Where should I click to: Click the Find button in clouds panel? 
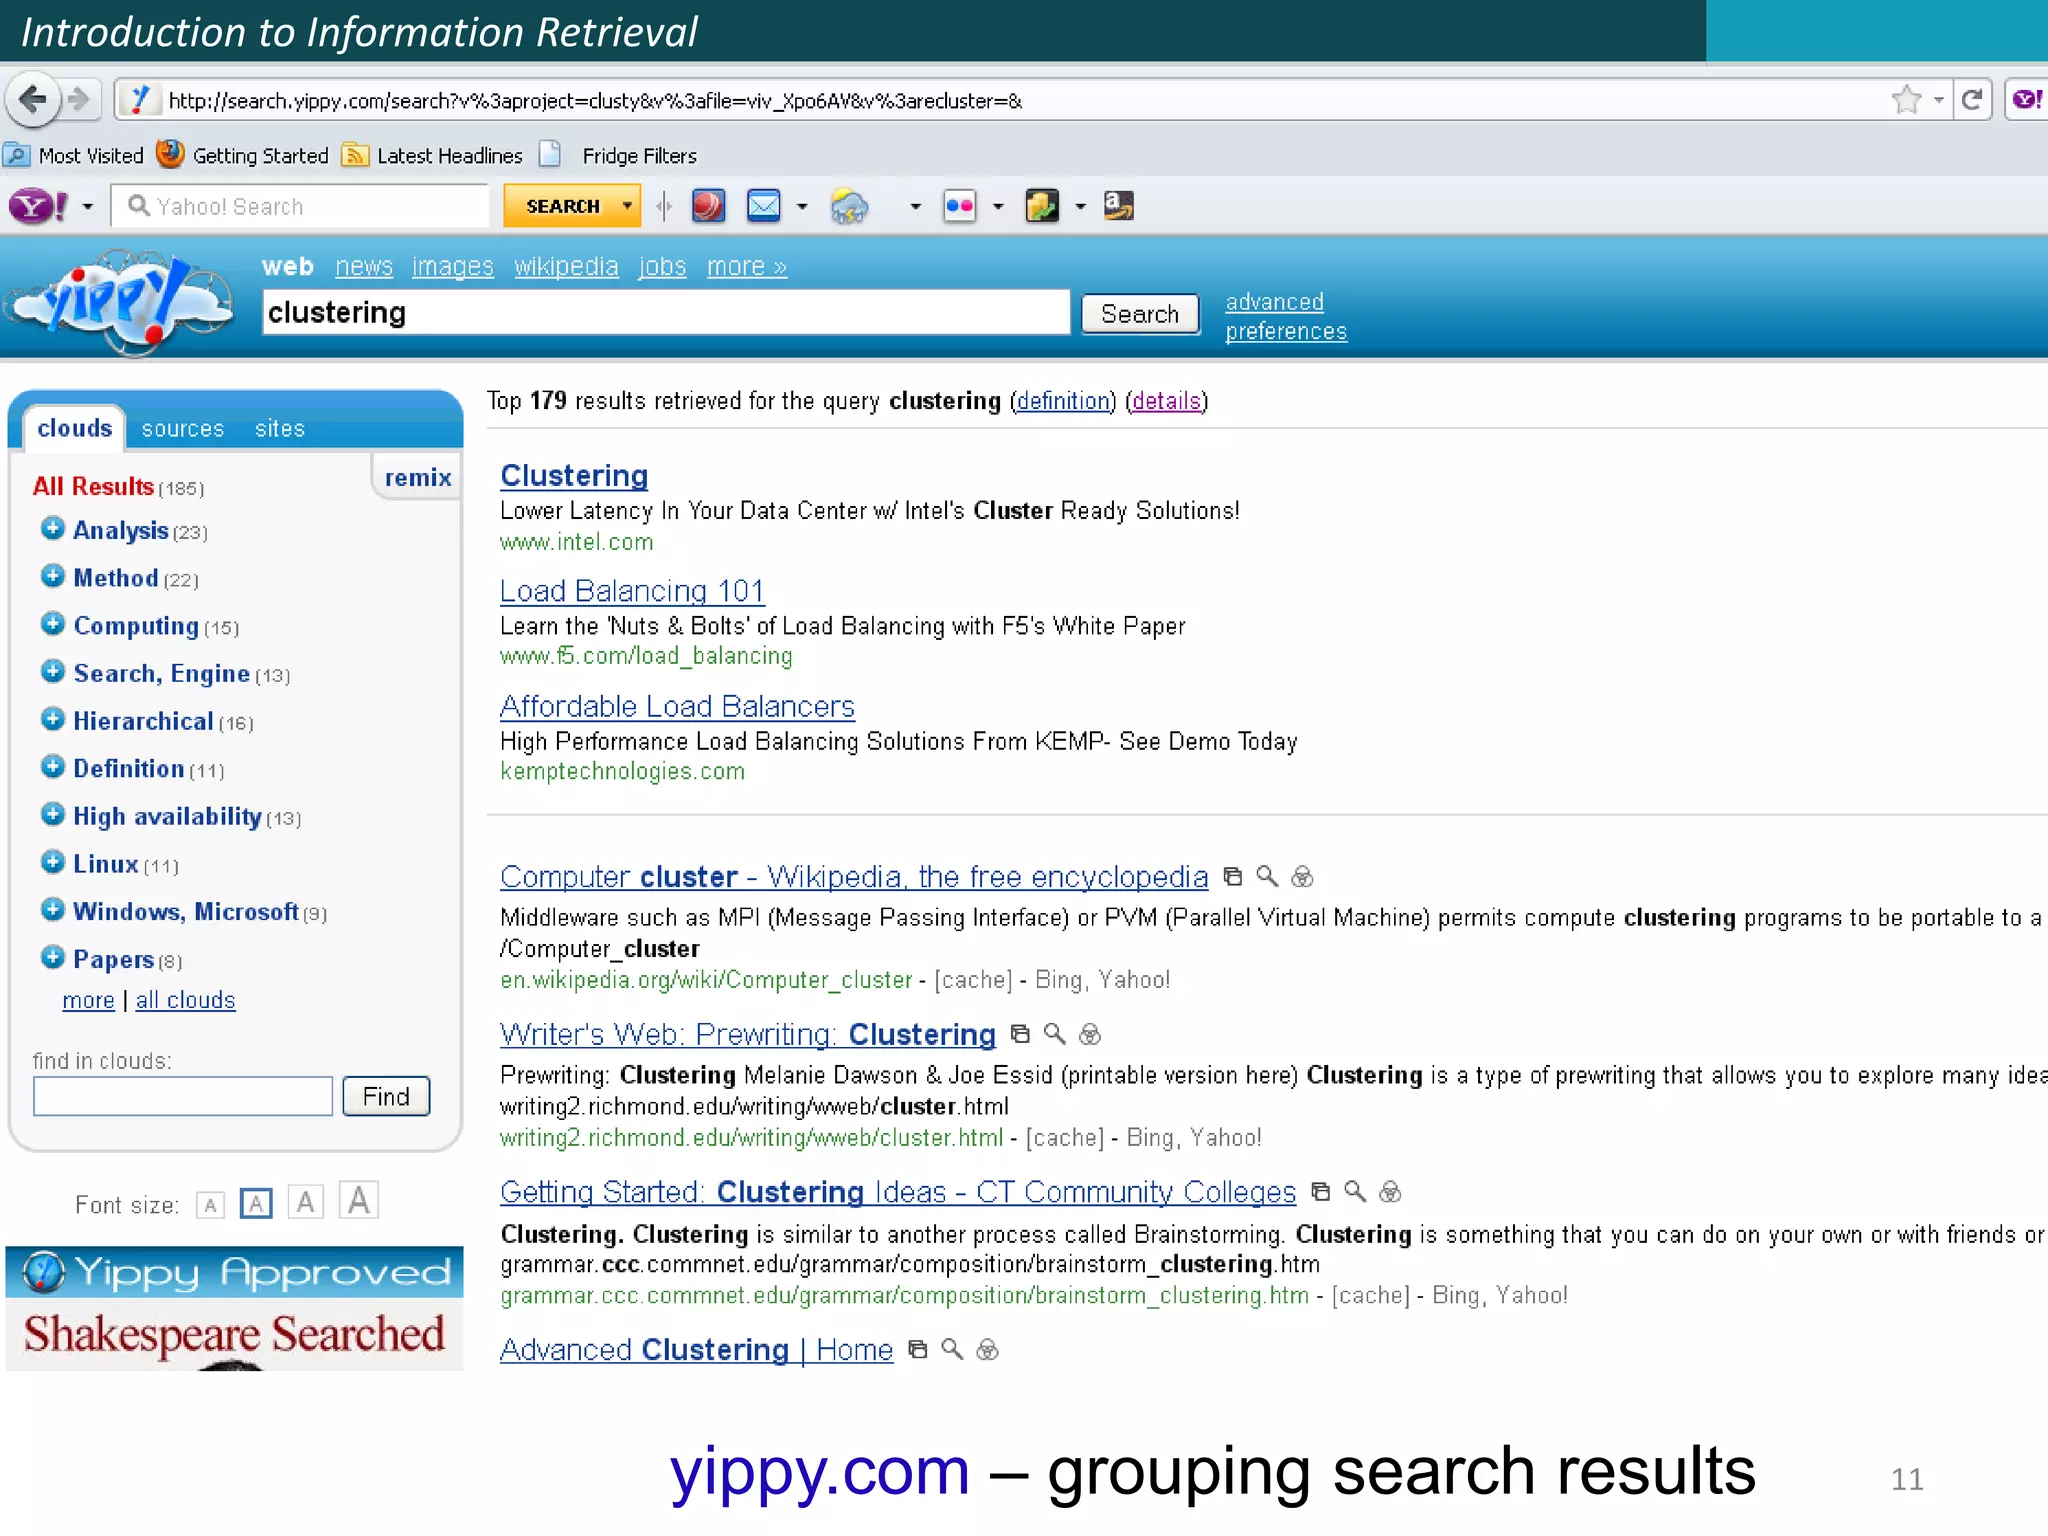tap(386, 1096)
